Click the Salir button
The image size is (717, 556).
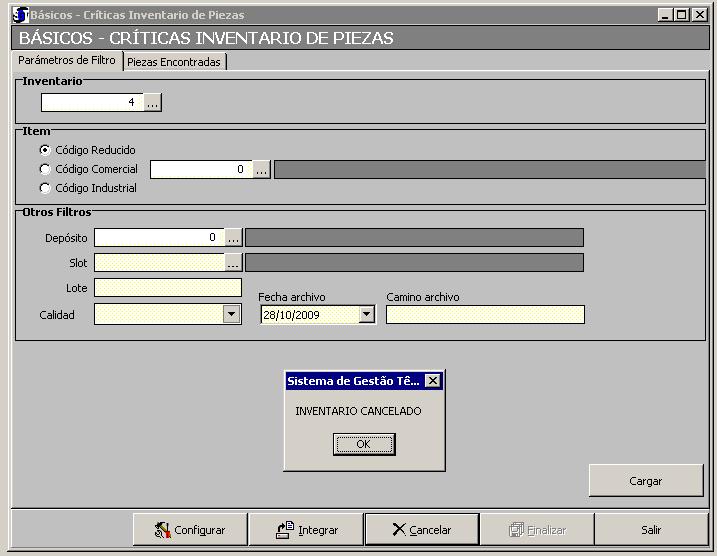651,530
